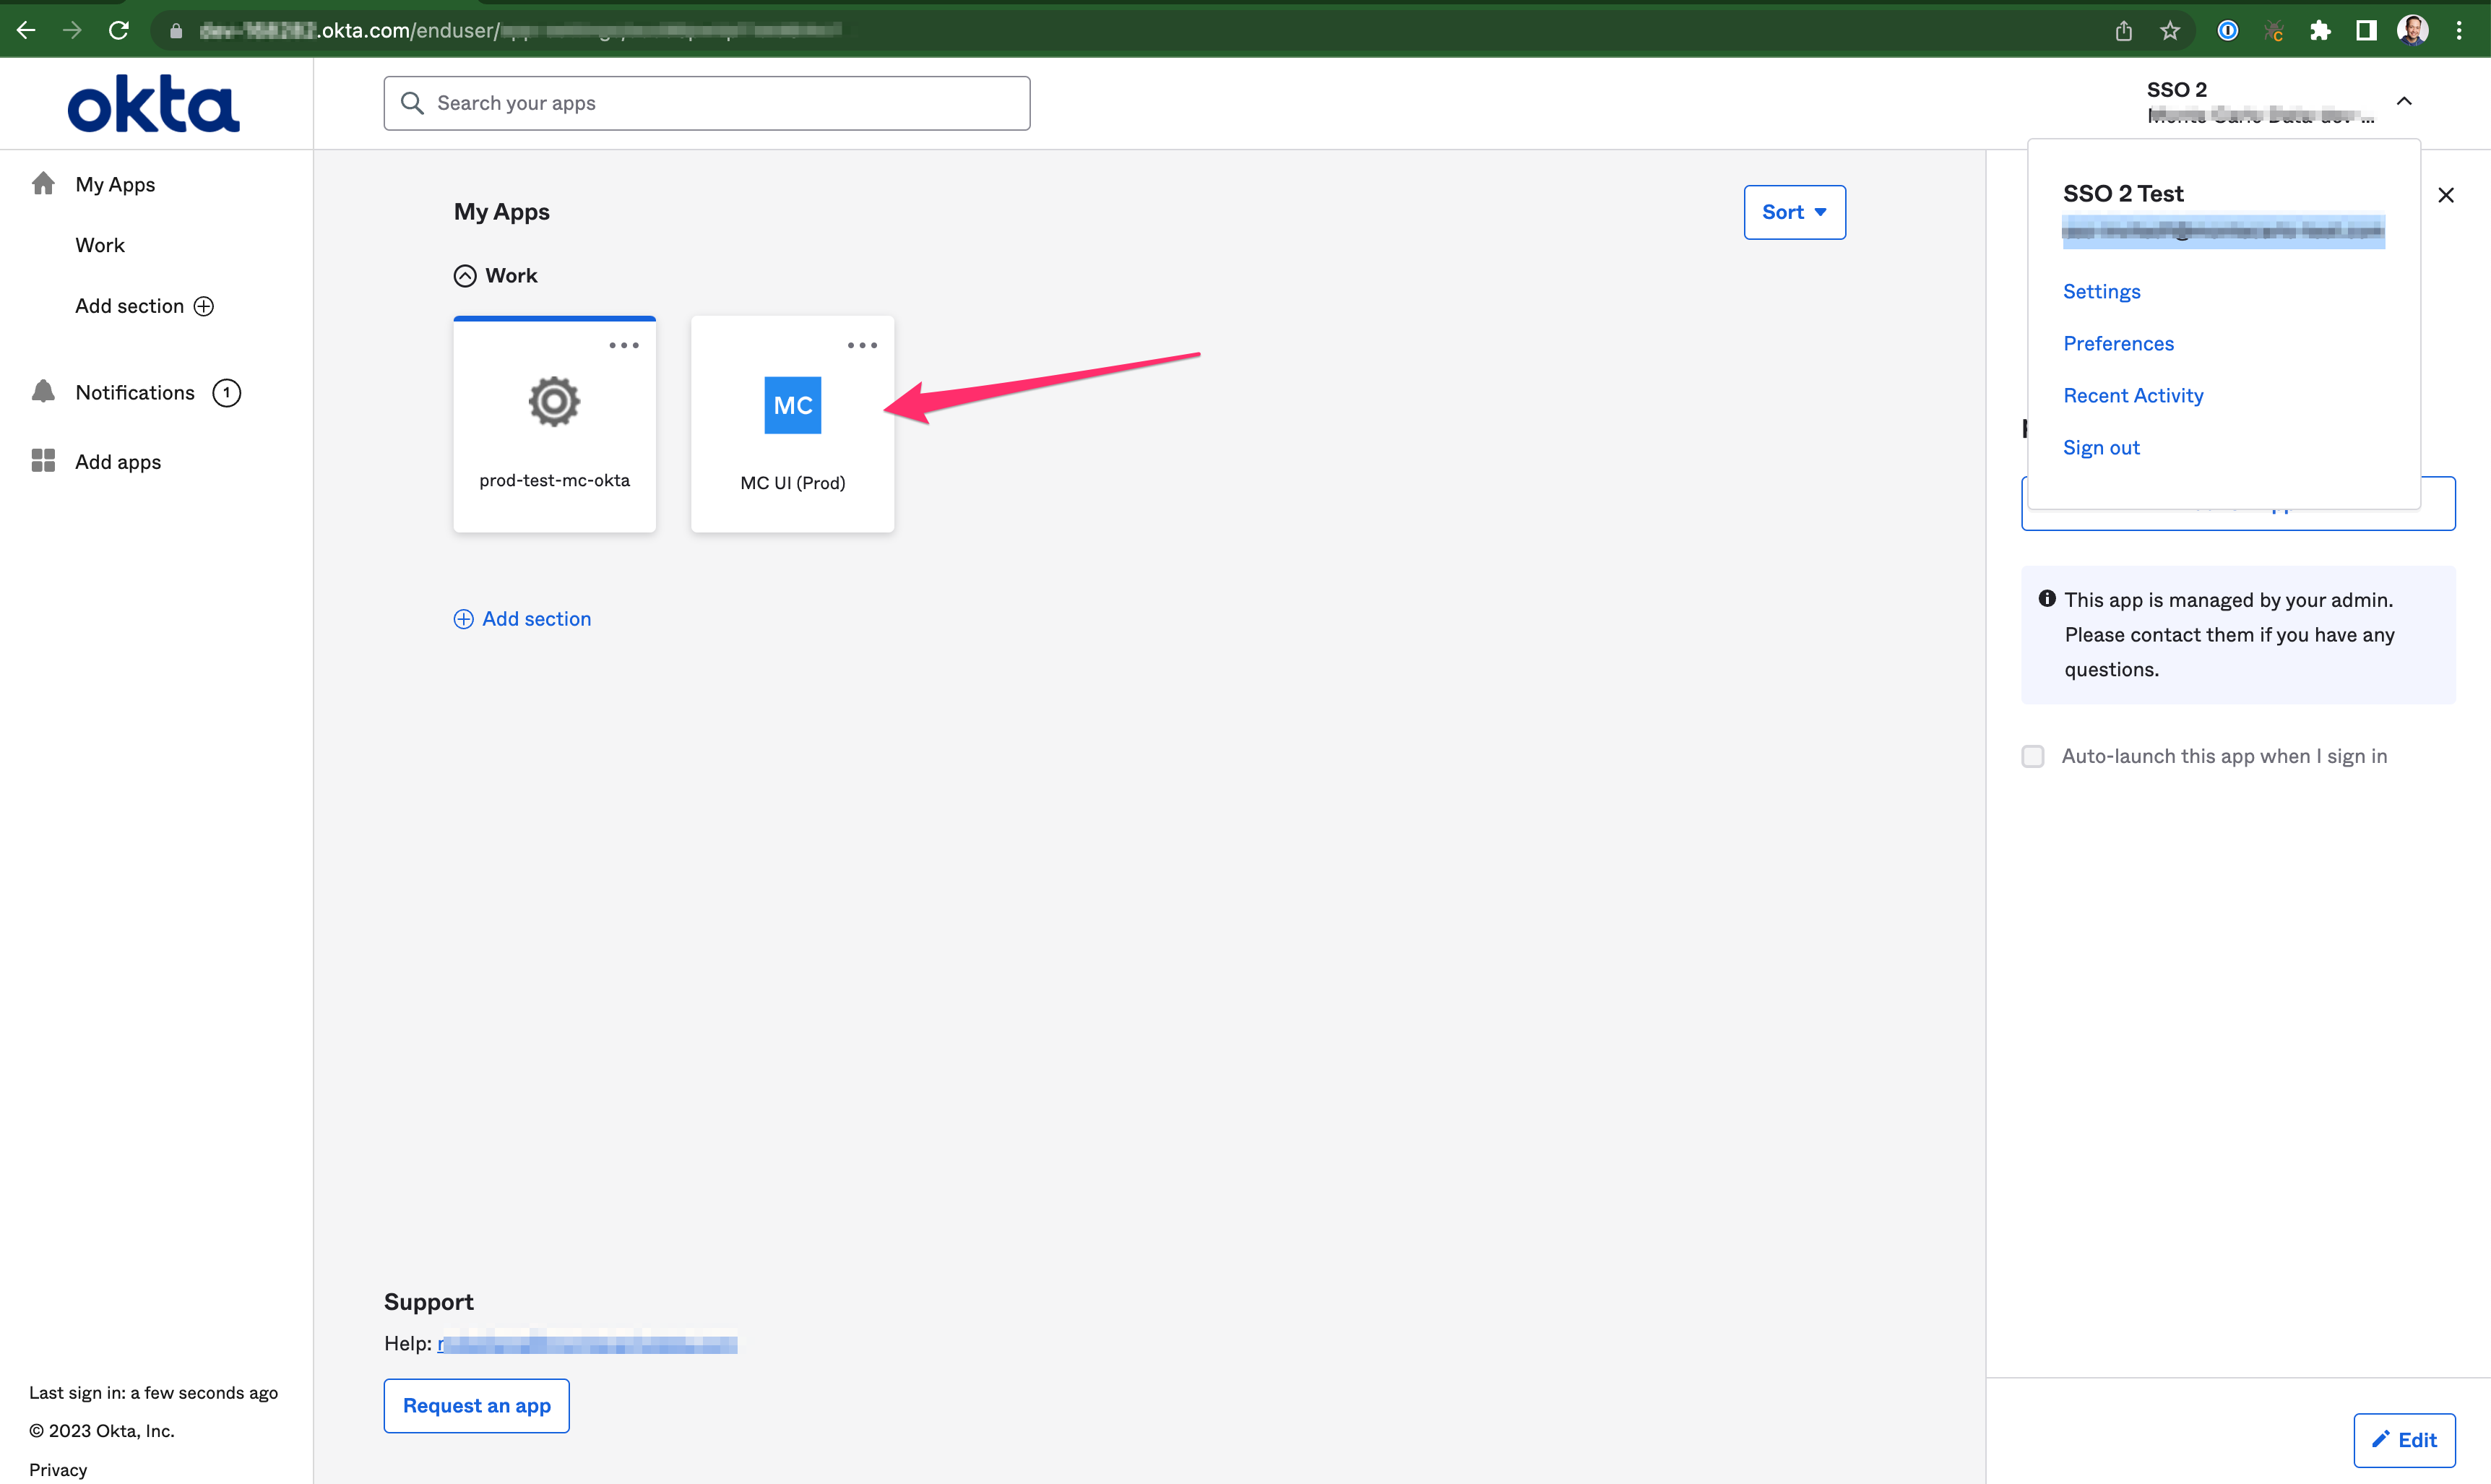Click Add section link below apps

pyautogui.click(x=522, y=619)
